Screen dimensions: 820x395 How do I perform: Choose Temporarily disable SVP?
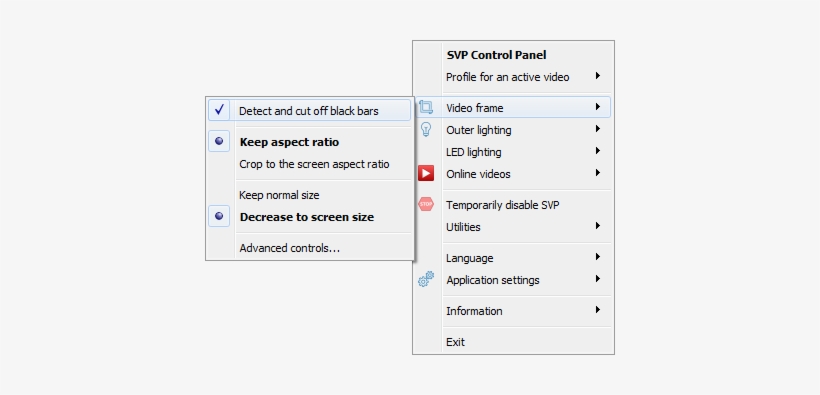click(x=502, y=205)
